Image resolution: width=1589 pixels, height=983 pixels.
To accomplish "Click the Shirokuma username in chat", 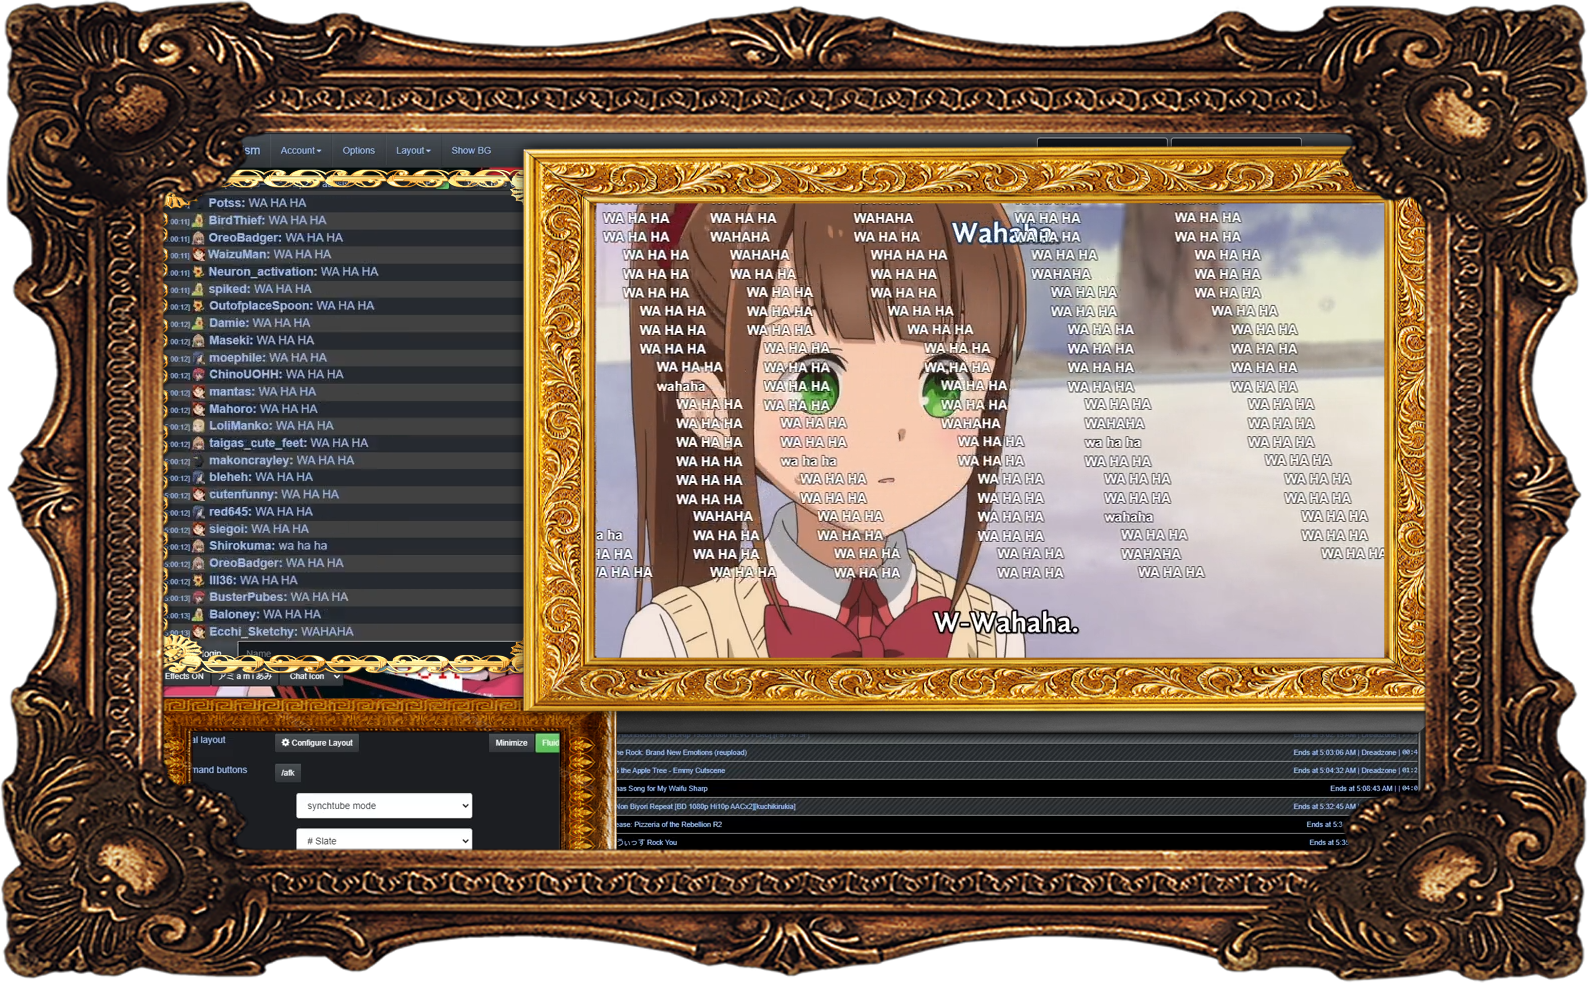I will click(241, 546).
